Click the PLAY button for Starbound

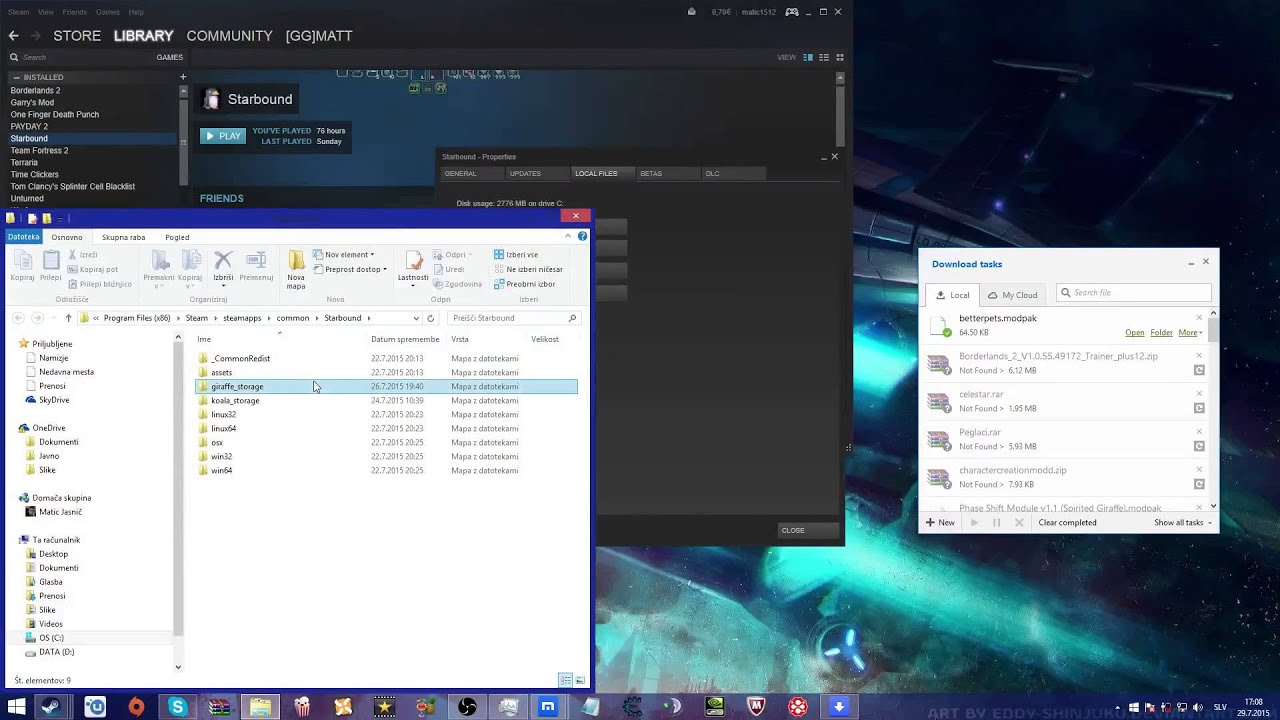click(x=223, y=136)
